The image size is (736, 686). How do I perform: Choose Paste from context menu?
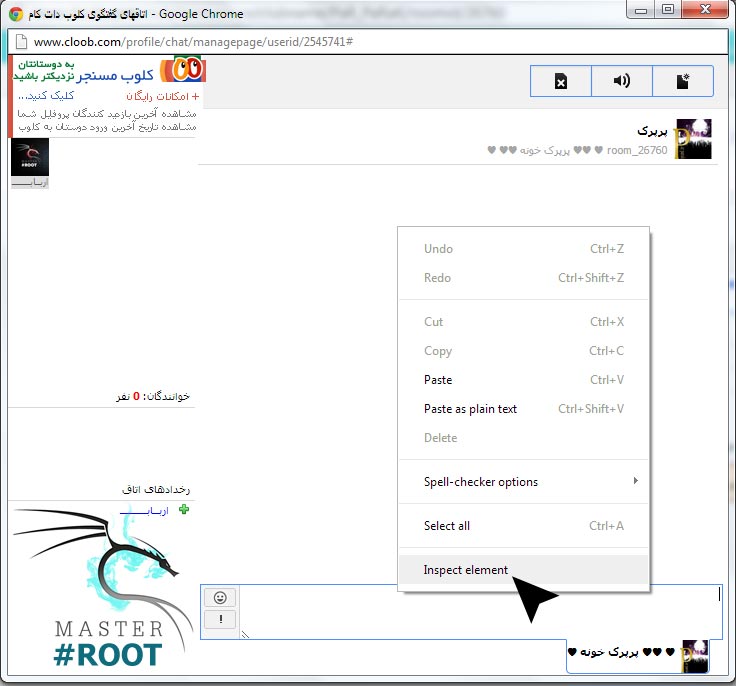tap(523, 380)
